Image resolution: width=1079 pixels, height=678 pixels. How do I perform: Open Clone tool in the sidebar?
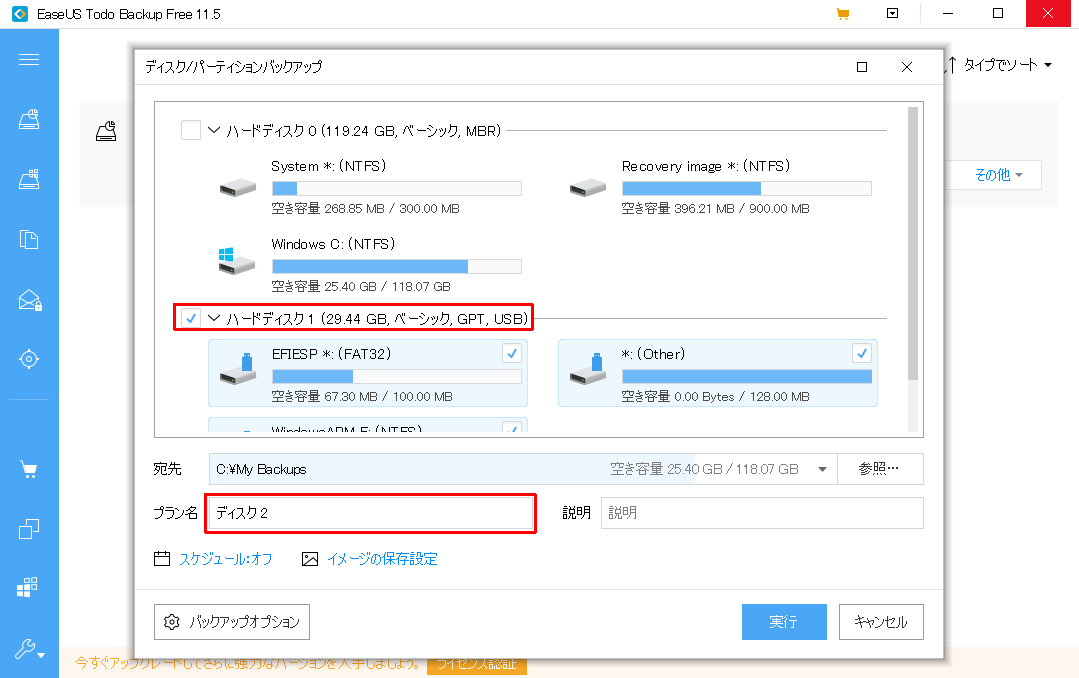point(29,529)
